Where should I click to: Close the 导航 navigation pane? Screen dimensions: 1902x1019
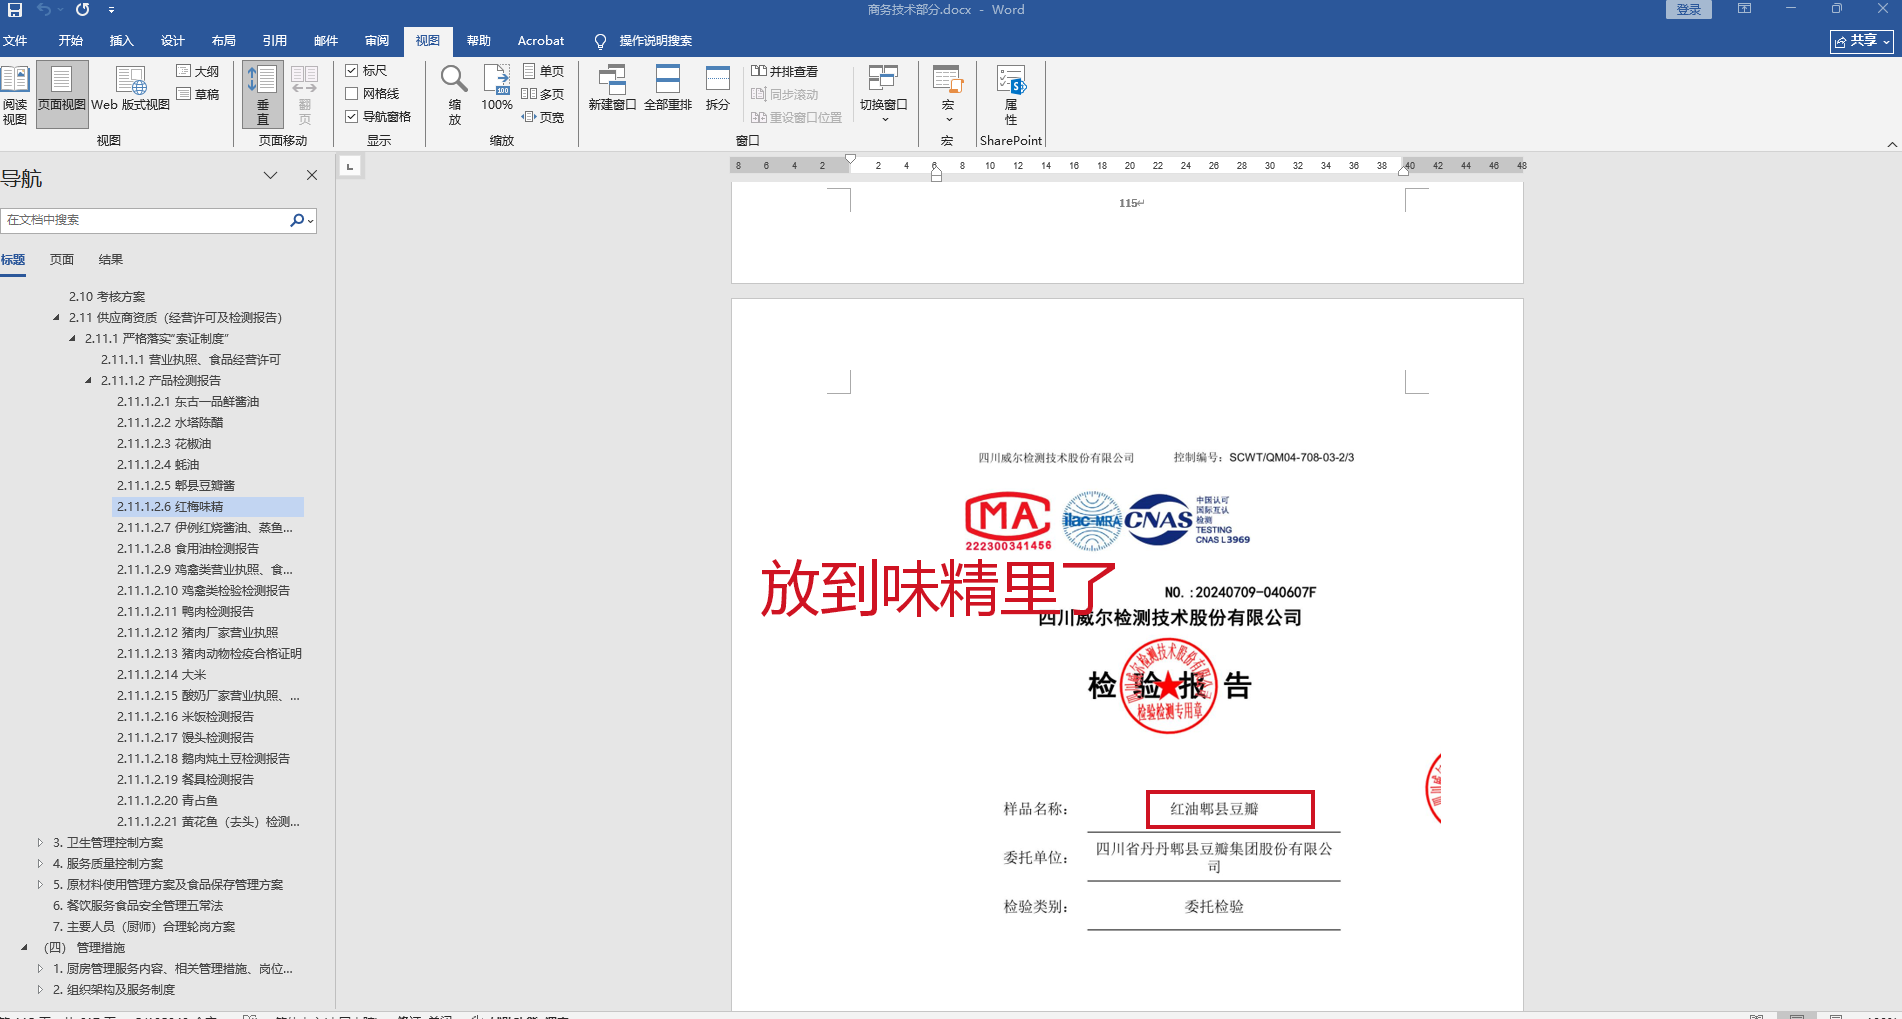312,175
